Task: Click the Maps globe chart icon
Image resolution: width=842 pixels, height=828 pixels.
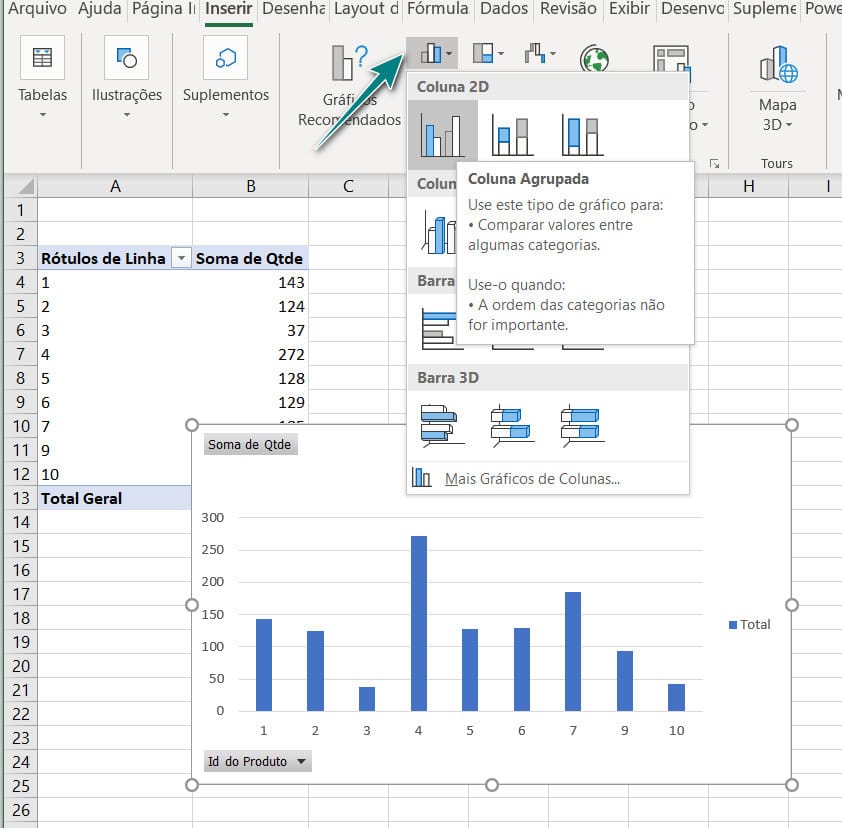Action: tap(594, 58)
